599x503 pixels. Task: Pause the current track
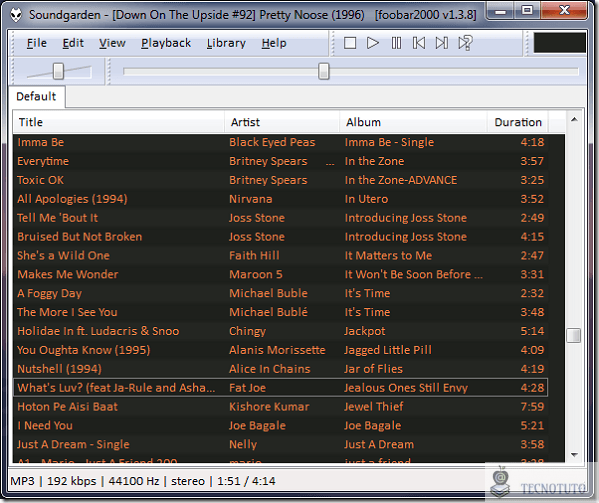396,43
